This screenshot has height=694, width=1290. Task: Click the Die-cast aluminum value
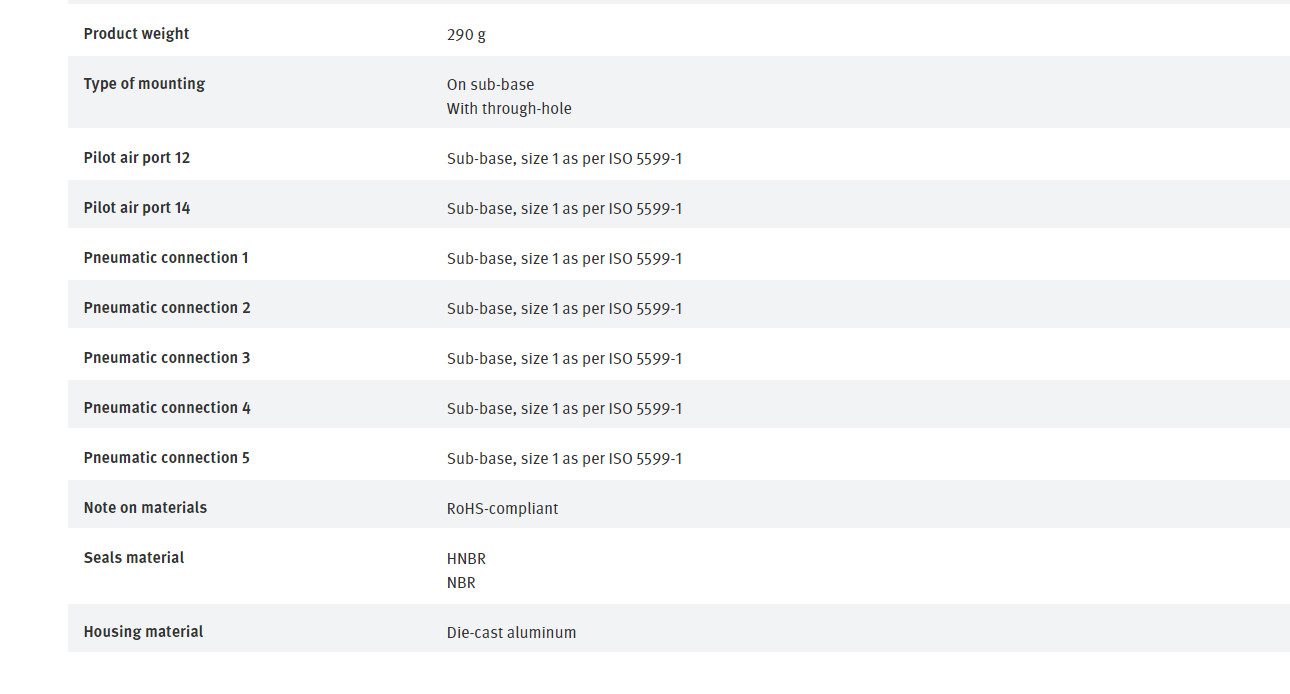[x=511, y=633]
